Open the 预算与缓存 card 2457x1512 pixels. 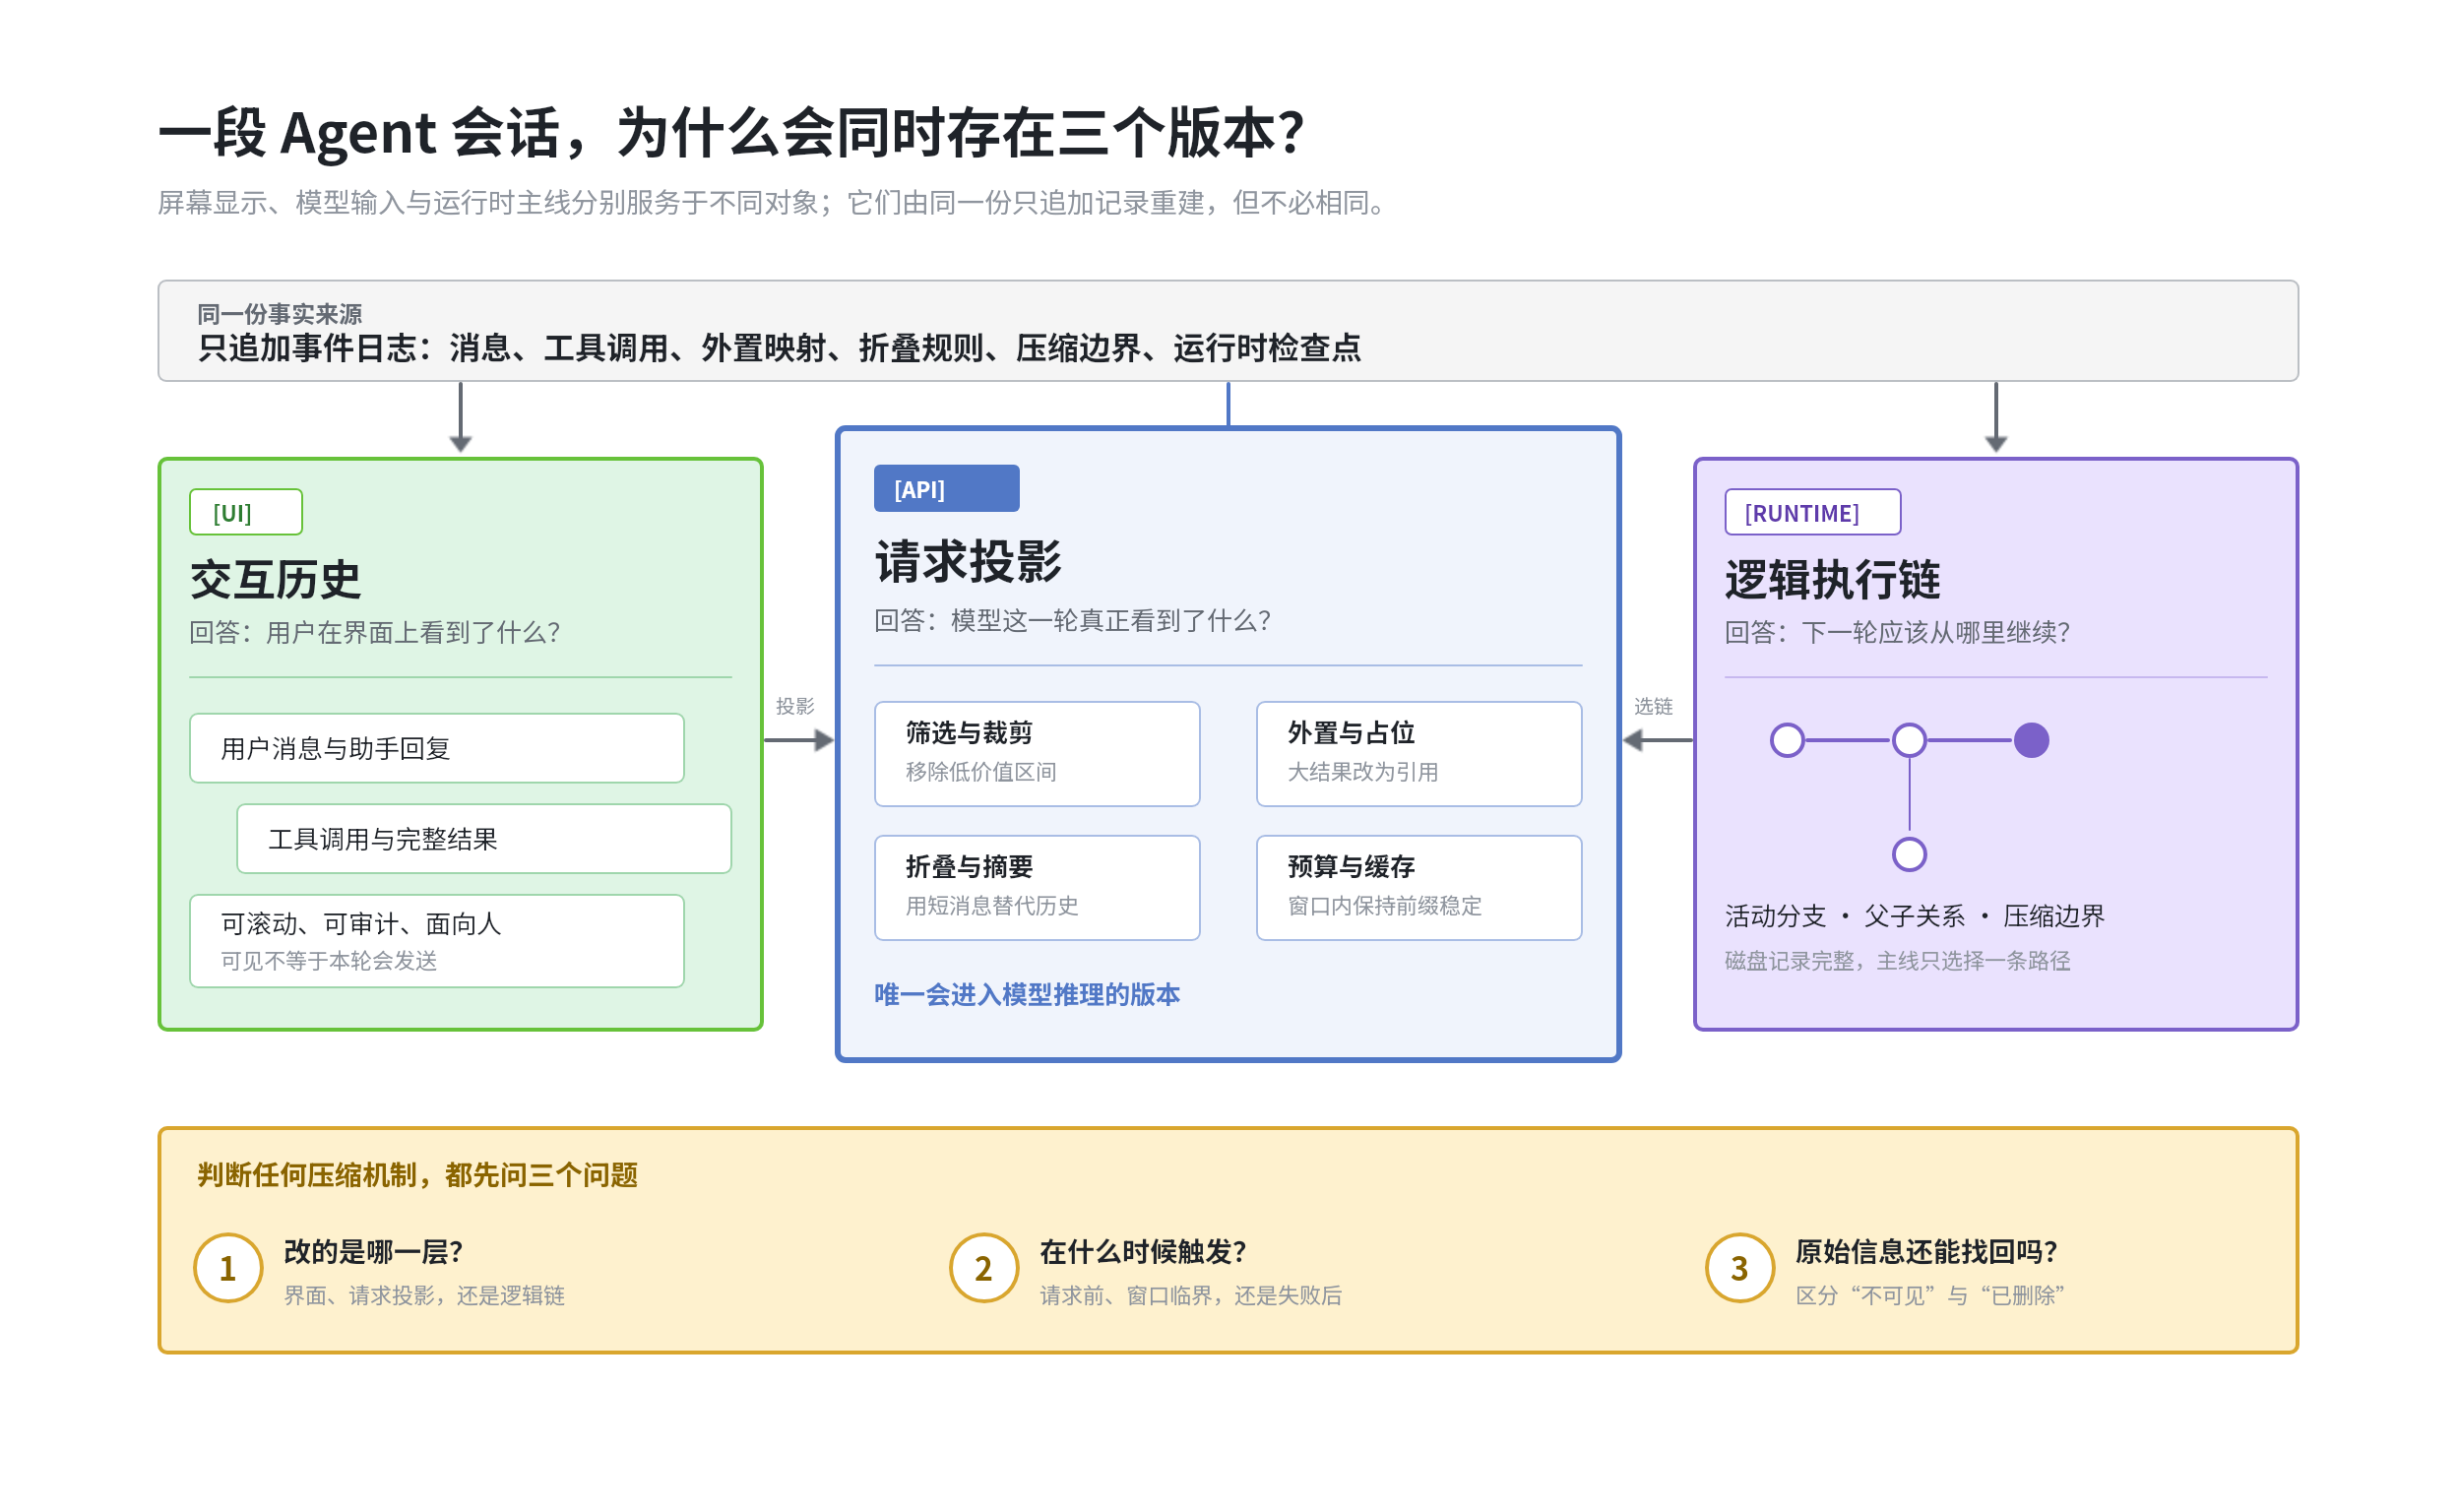1419,887
